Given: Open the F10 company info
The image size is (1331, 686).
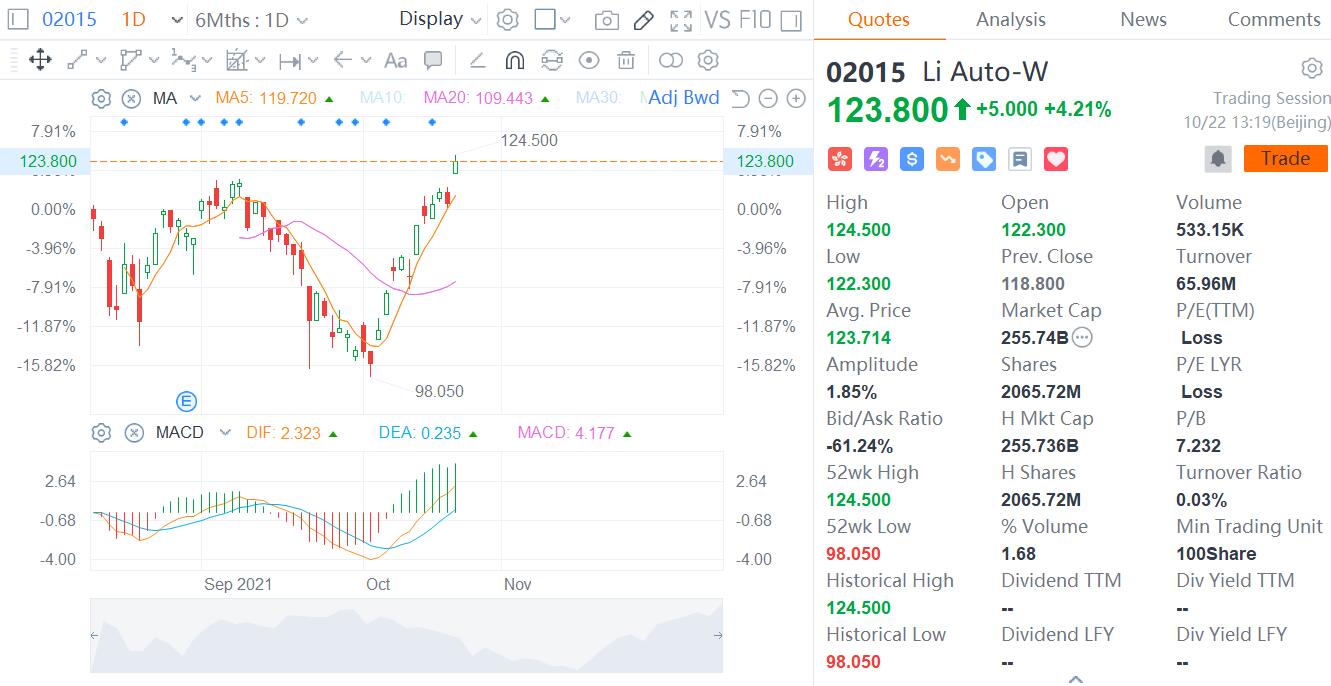Looking at the screenshot, I should (755, 20).
